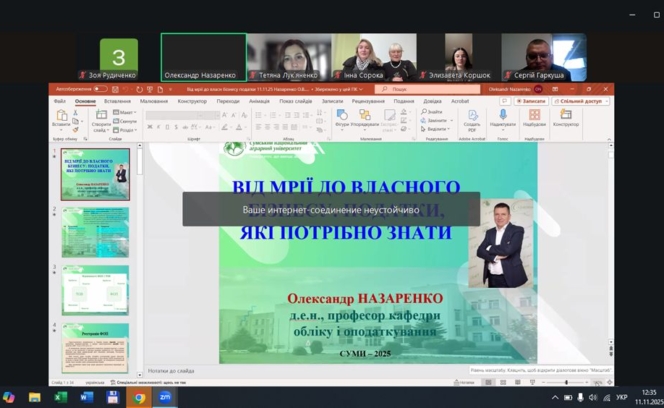Viewport: 664px width, 408px height.
Task: Open the Animation (Анімація) ribbon tab
Action: pyautogui.click(x=259, y=101)
